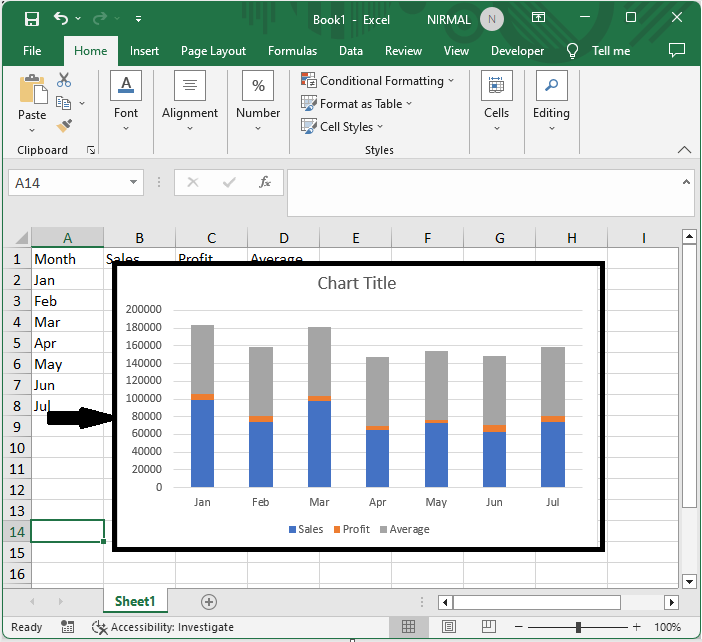
Task: Click the Insert Function fx icon
Action: coord(265,183)
